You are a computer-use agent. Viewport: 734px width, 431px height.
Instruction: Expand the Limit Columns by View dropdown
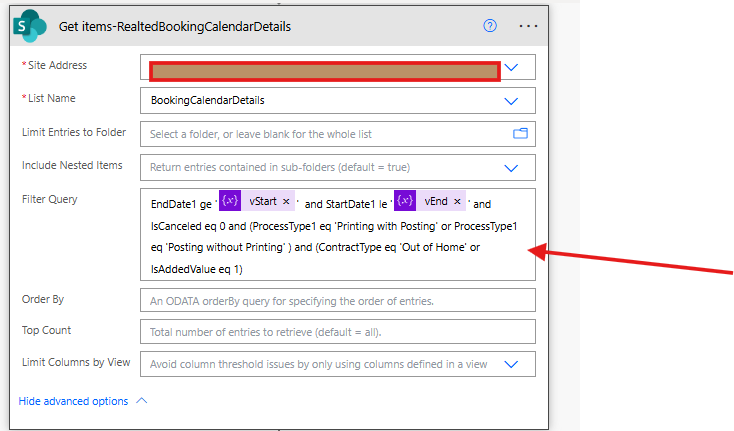coord(511,364)
